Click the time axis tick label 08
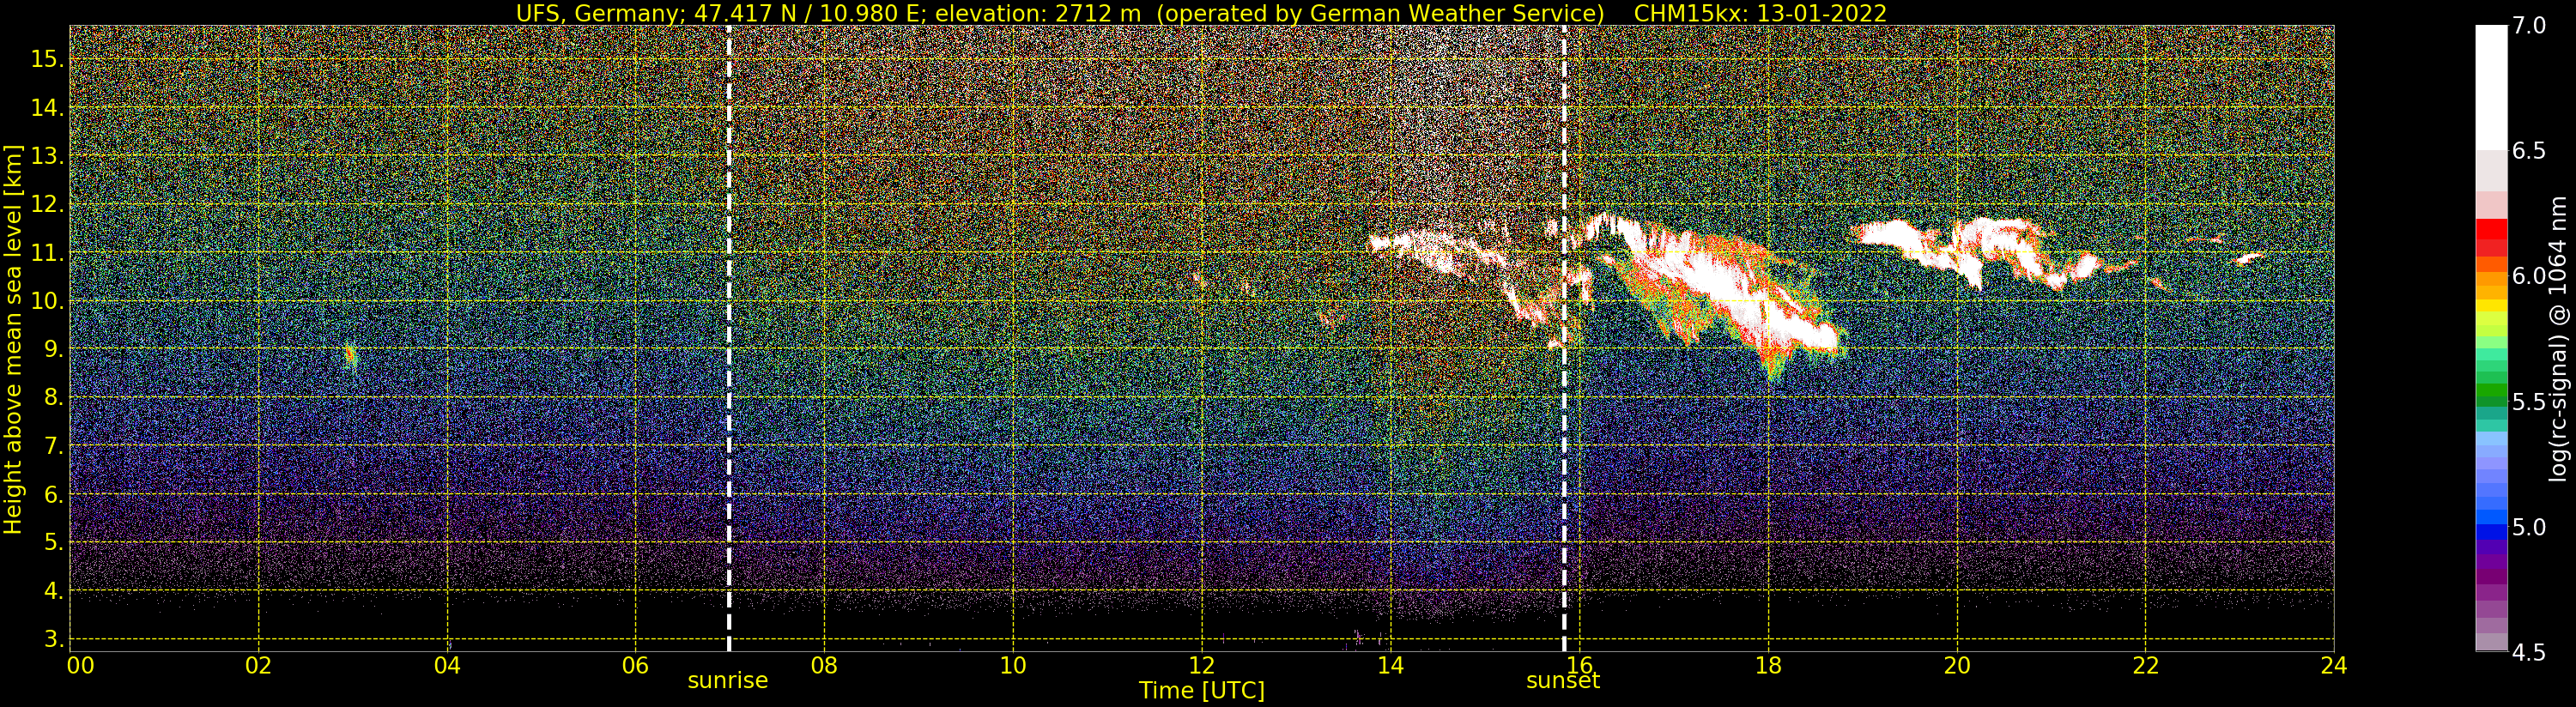Screen dimensions: 2576x707 824,666
